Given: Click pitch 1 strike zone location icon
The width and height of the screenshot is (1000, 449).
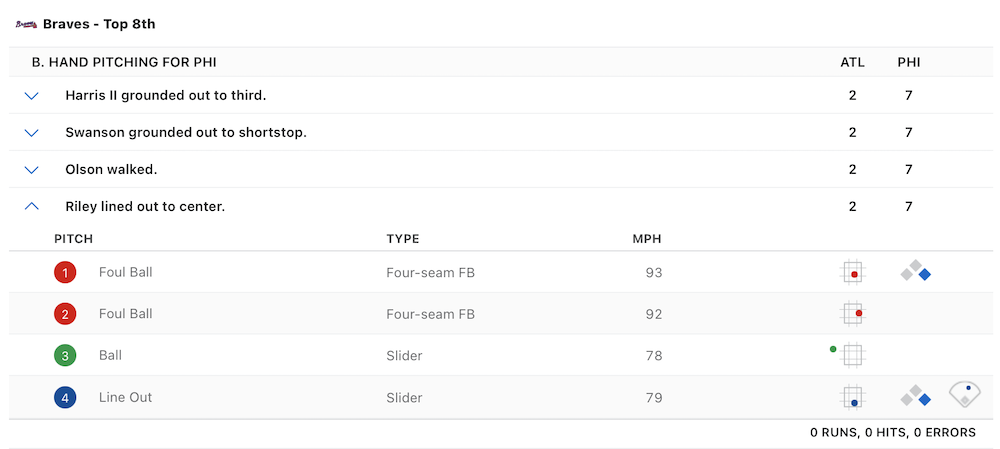Looking at the screenshot, I should click(x=852, y=272).
